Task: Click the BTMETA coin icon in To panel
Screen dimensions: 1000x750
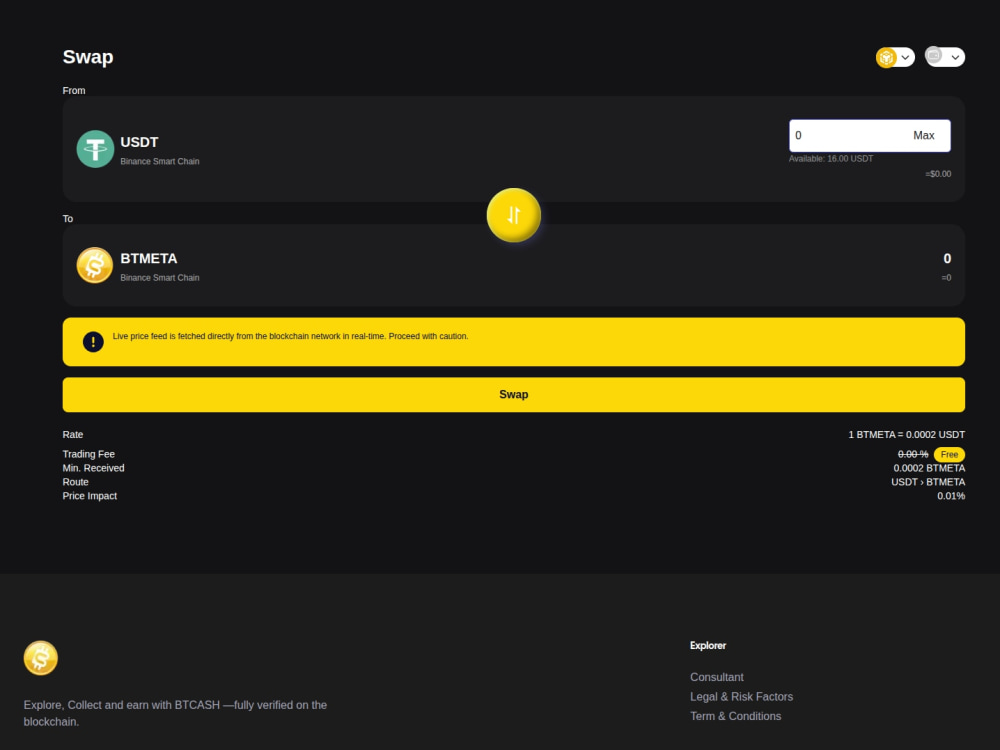Action: pyautogui.click(x=95, y=265)
